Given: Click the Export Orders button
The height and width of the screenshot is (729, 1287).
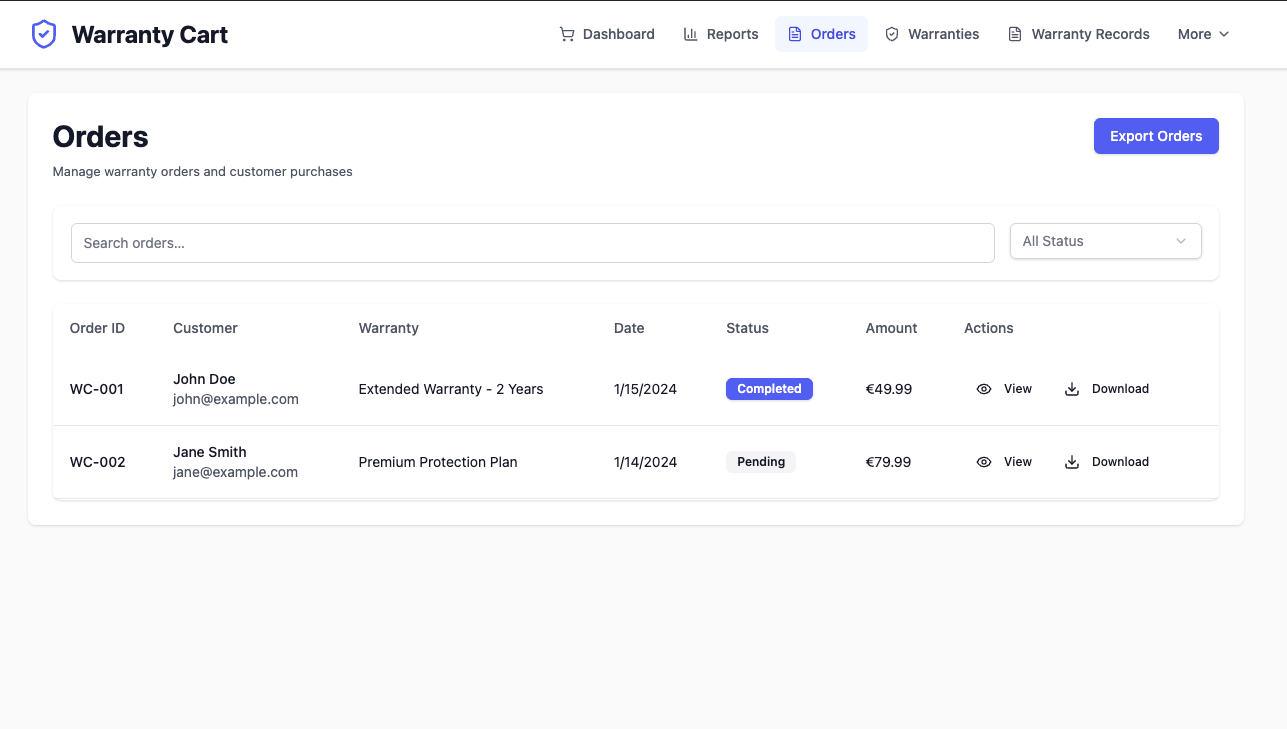Looking at the screenshot, I should coord(1156,135).
